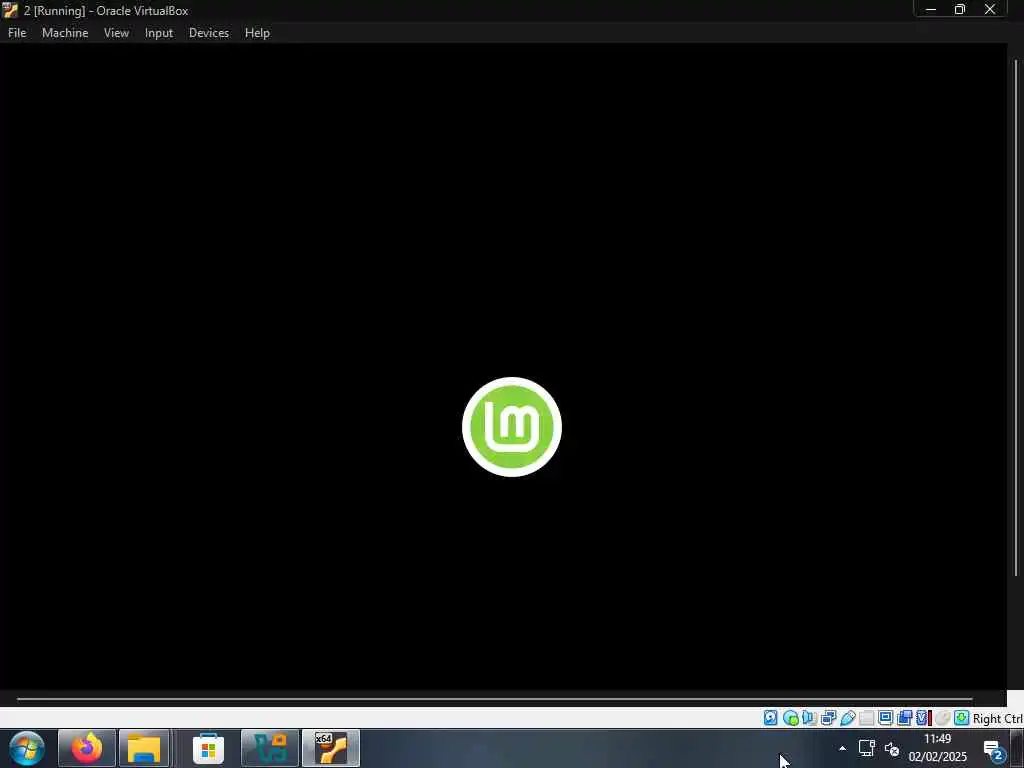Click the mouse integration status icon
1024x768 pixels.
(x=942, y=718)
